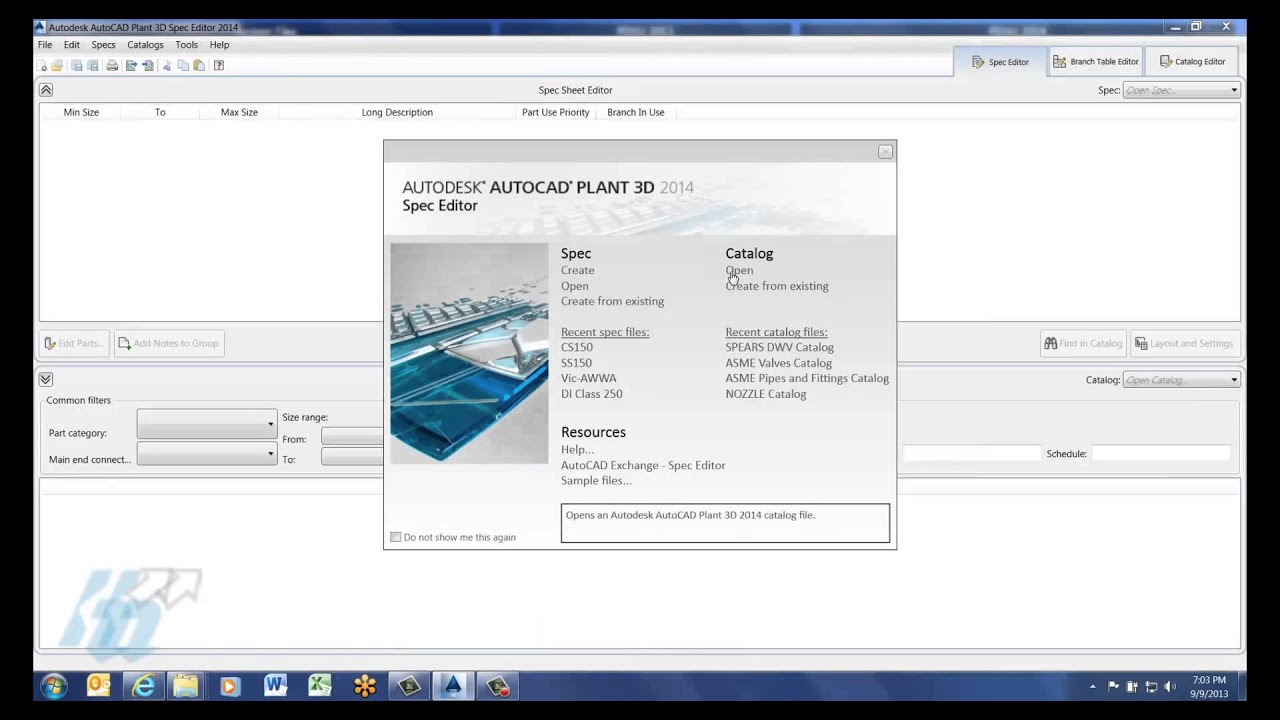1280x720 pixels.
Task: Click the Find in Catalog button
Action: coord(1083,343)
